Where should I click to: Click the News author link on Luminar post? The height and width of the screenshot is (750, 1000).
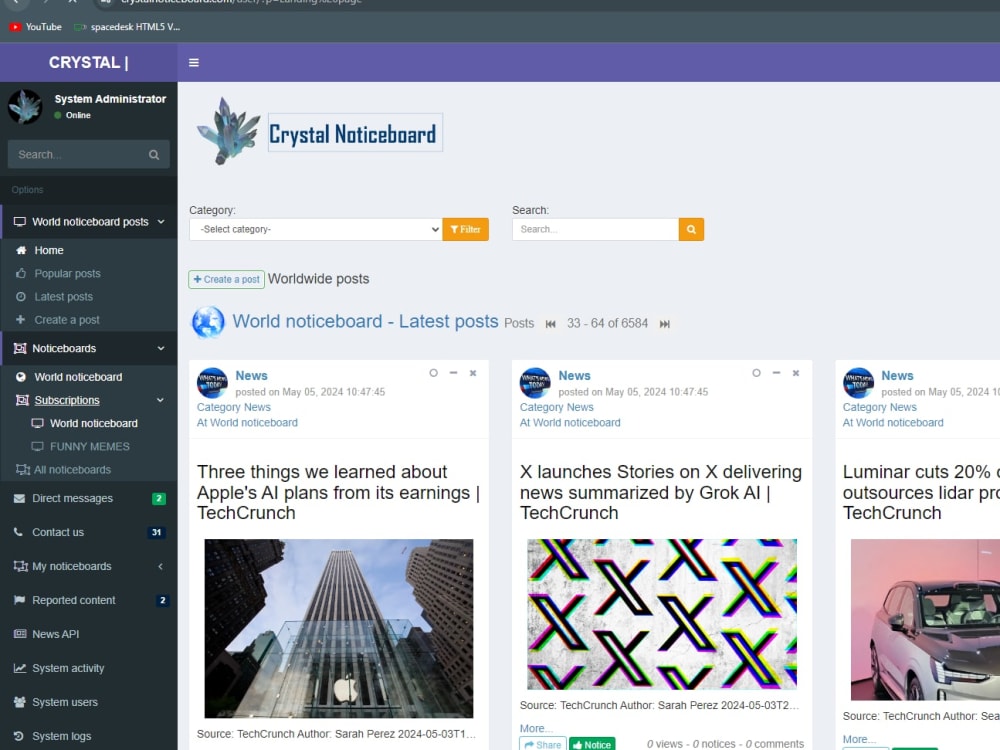(x=897, y=376)
